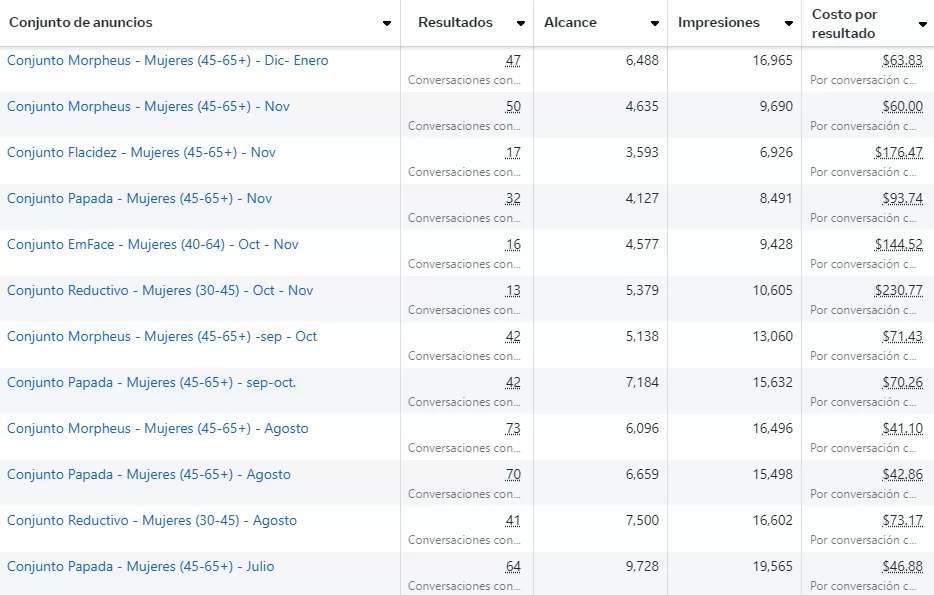934x595 pixels.
Task: Open Conjunto Papada - sep-oct. ad set
Action: (151, 383)
